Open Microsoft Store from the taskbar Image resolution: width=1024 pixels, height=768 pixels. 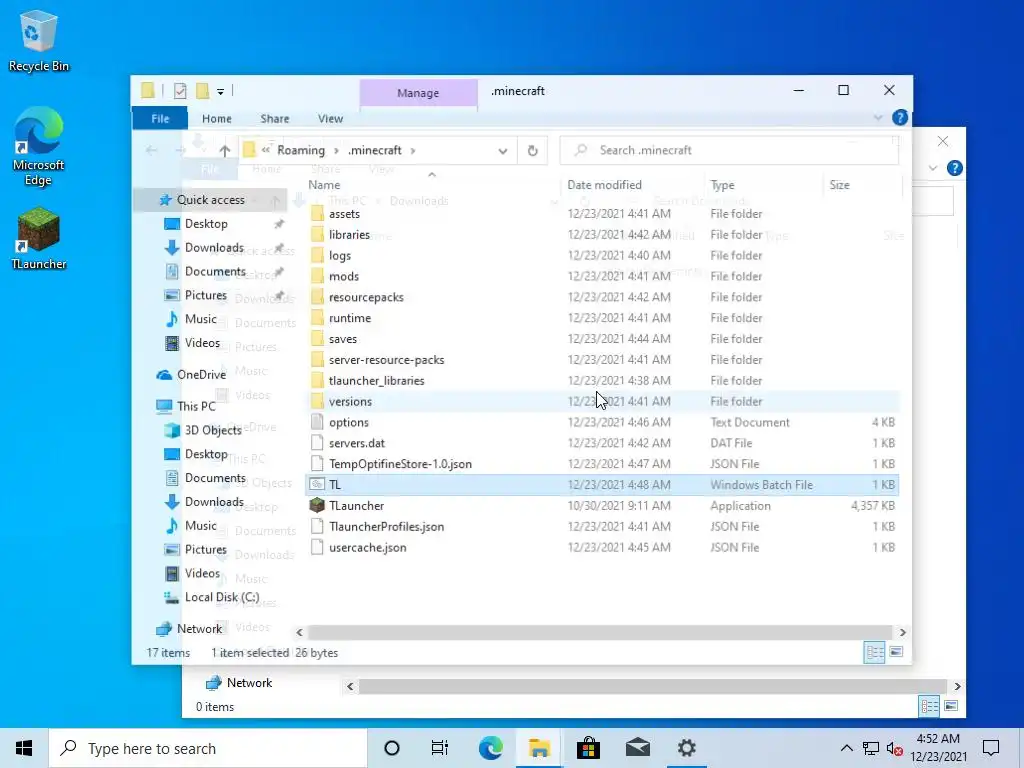point(588,748)
